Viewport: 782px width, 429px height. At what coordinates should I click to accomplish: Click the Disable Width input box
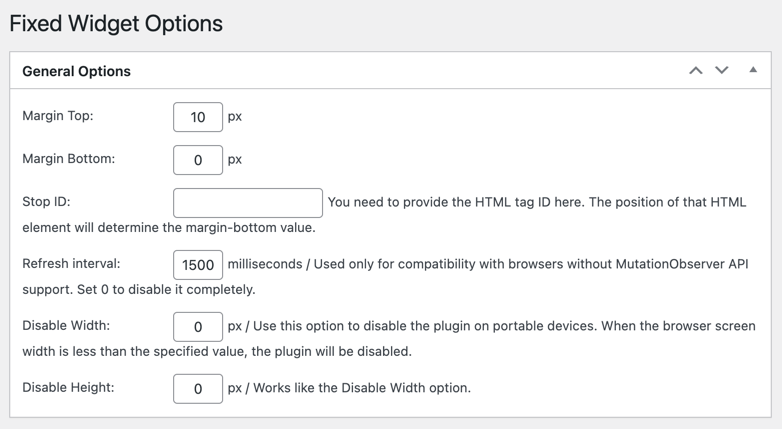[x=198, y=327]
